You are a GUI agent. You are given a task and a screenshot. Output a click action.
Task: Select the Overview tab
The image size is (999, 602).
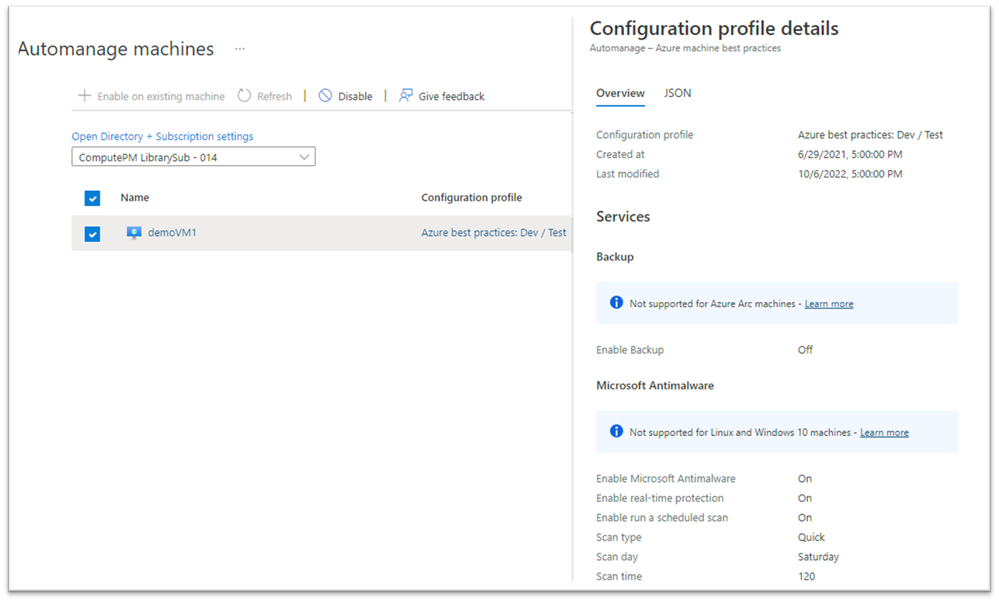pyautogui.click(x=620, y=93)
